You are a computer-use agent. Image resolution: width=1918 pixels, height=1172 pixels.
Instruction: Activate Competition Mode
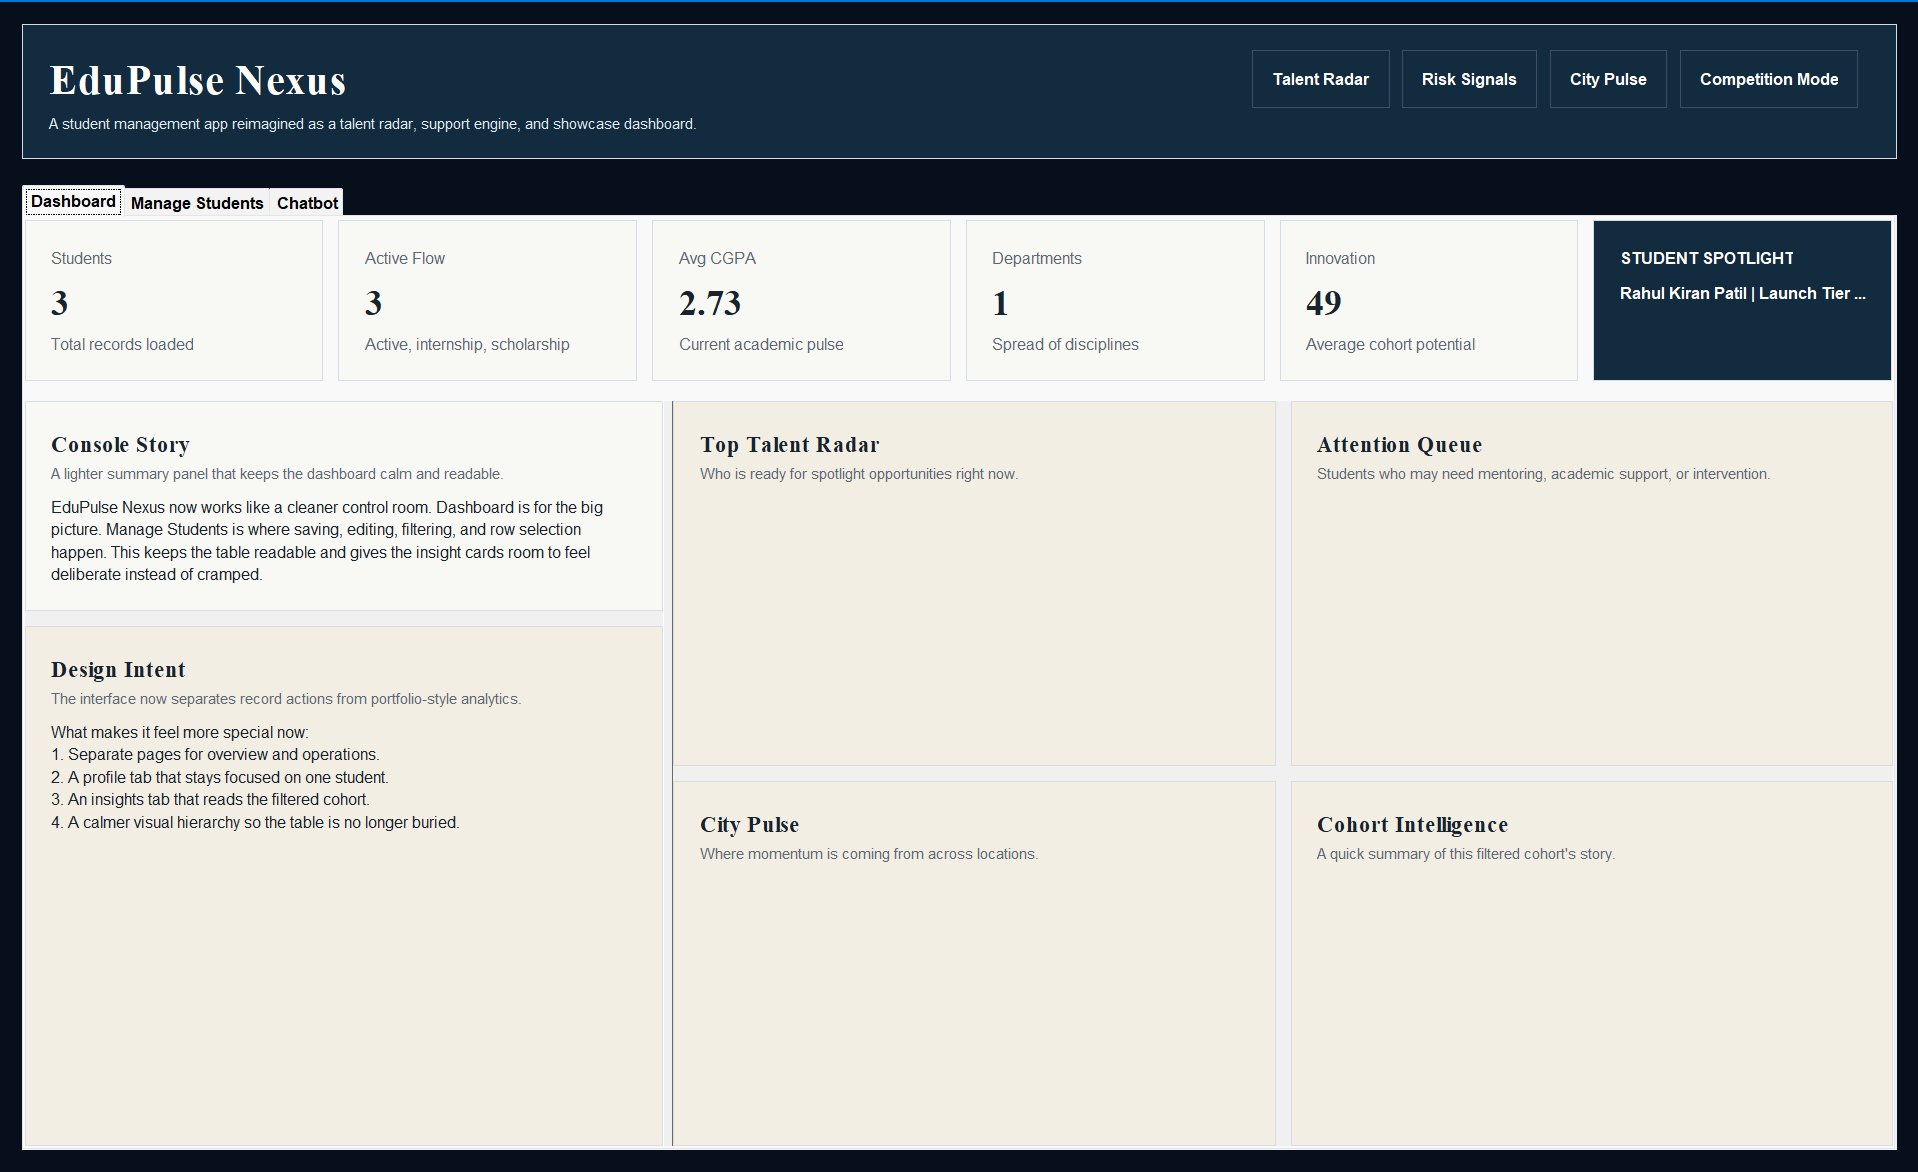(x=1768, y=79)
